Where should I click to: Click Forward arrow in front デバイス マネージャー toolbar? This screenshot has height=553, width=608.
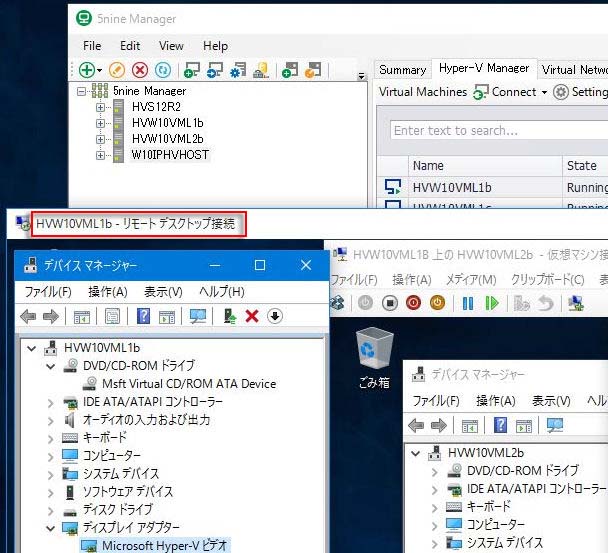coord(51,316)
